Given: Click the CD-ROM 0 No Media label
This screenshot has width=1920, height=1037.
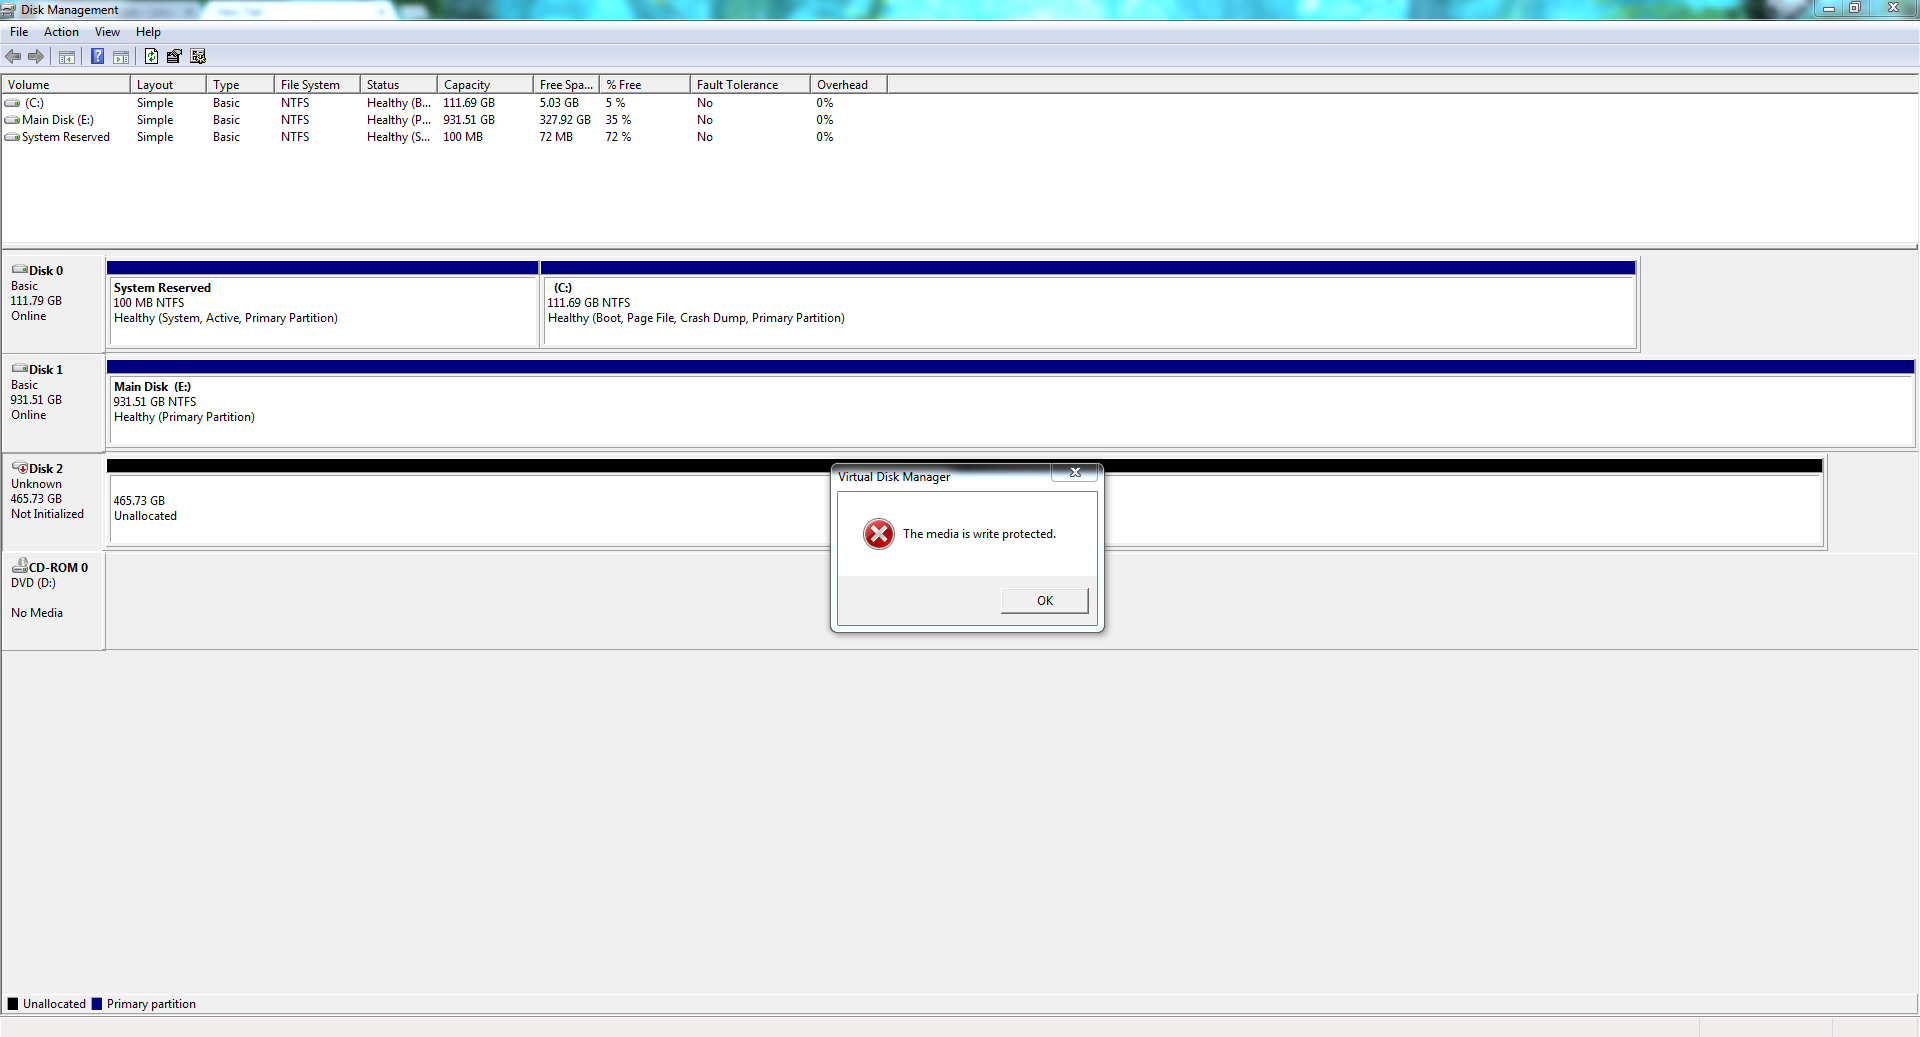Looking at the screenshot, I should 37,613.
